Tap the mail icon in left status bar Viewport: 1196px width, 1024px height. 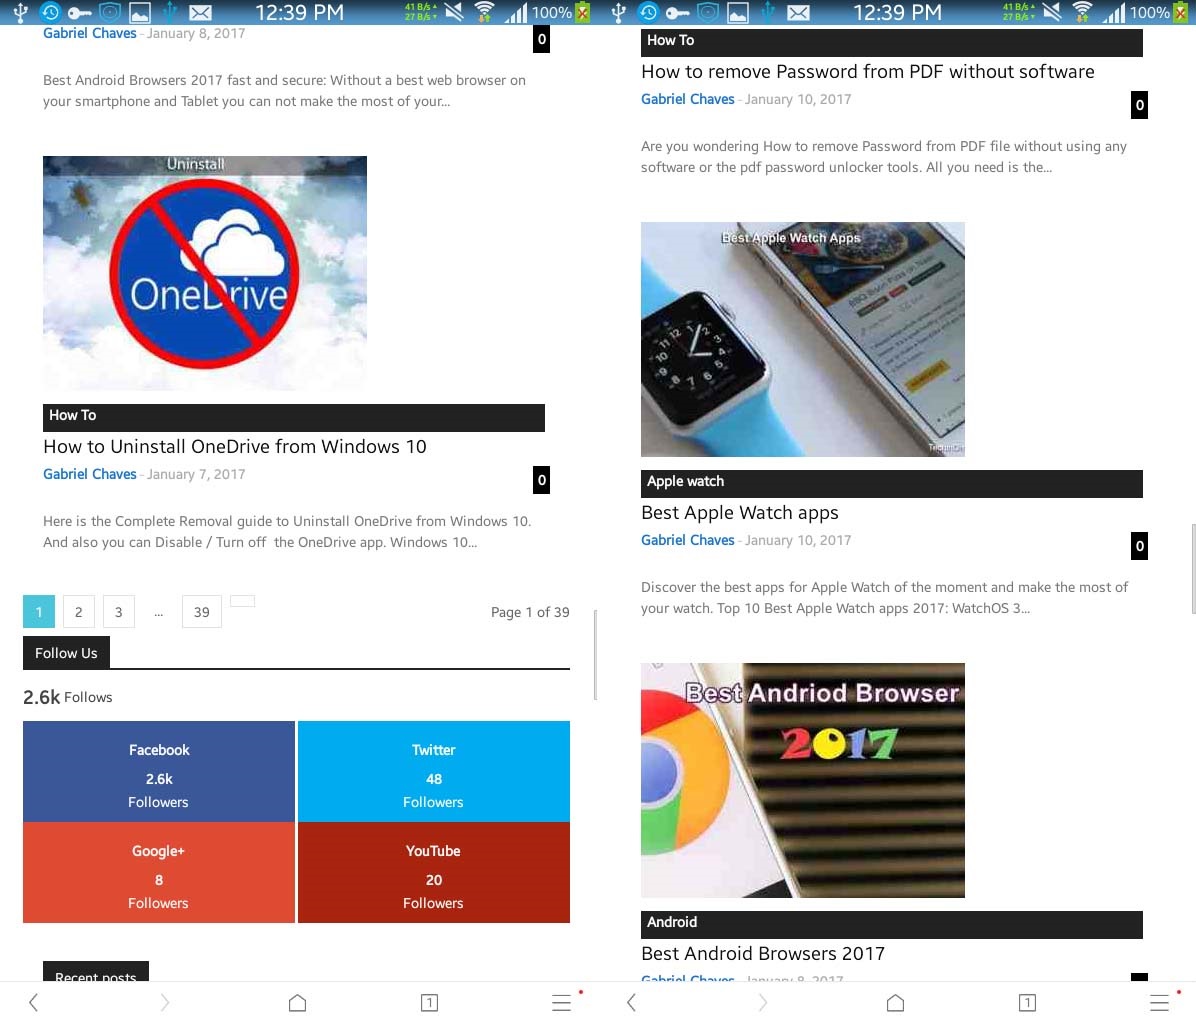pos(201,12)
